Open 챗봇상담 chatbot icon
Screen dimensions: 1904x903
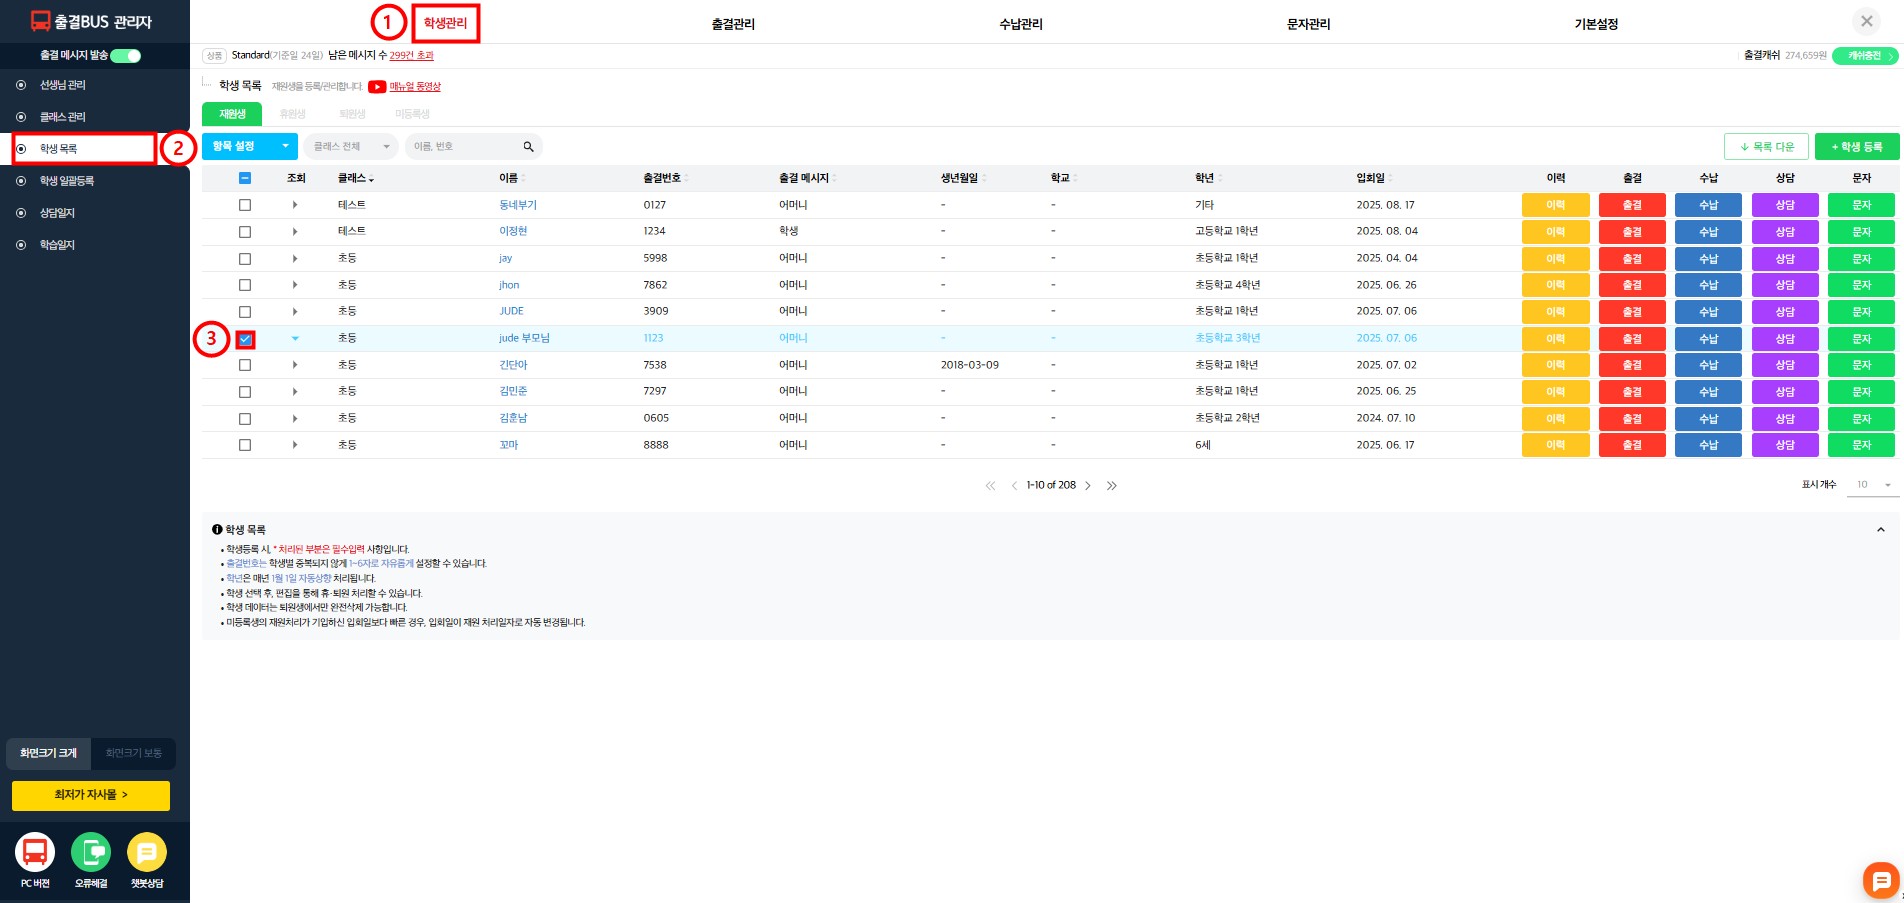click(x=147, y=852)
